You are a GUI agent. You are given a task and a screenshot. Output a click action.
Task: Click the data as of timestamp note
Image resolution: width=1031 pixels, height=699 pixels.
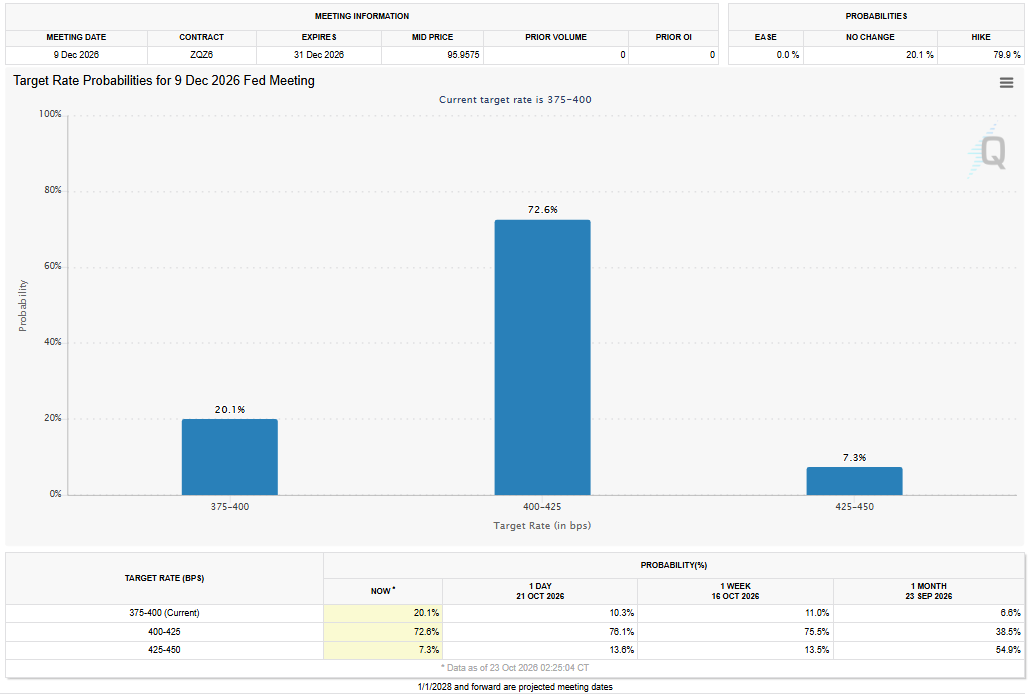point(515,668)
